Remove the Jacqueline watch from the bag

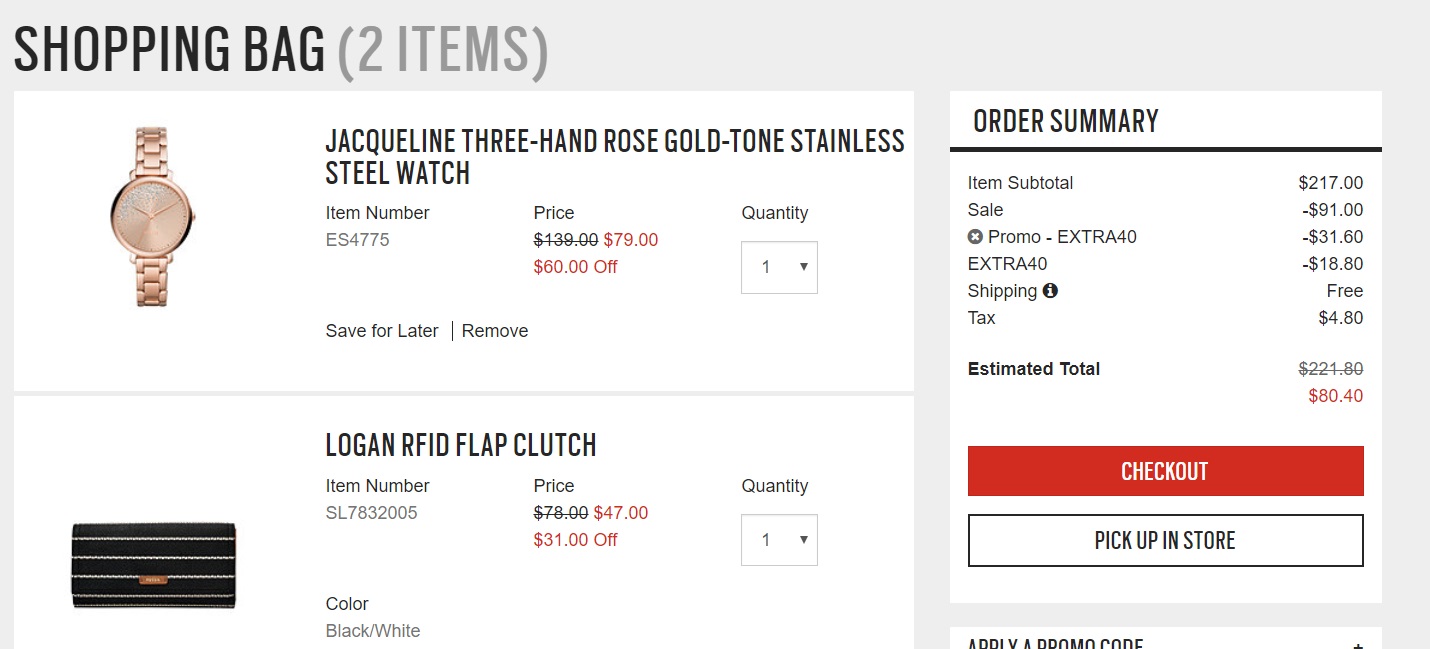pyautogui.click(x=495, y=331)
